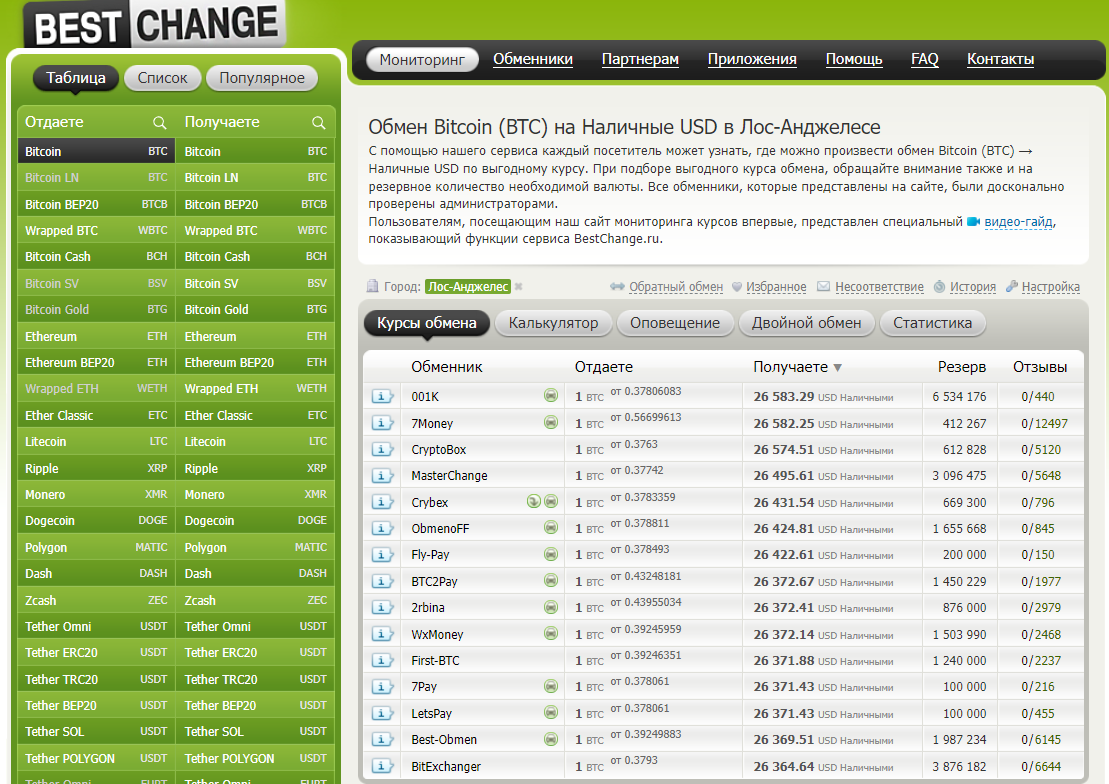Click the green badge icon beside ObmenoFF

[551, 528]
